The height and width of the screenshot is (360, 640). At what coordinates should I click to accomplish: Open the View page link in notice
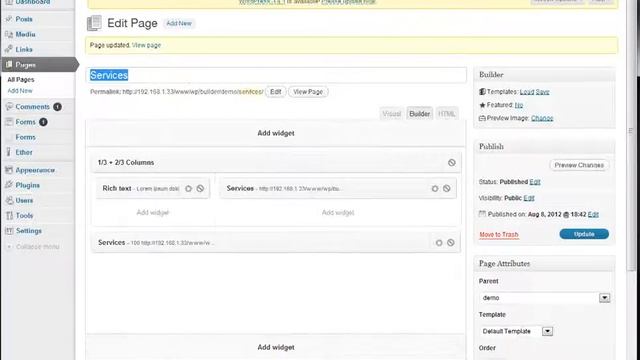pos(146,45)
